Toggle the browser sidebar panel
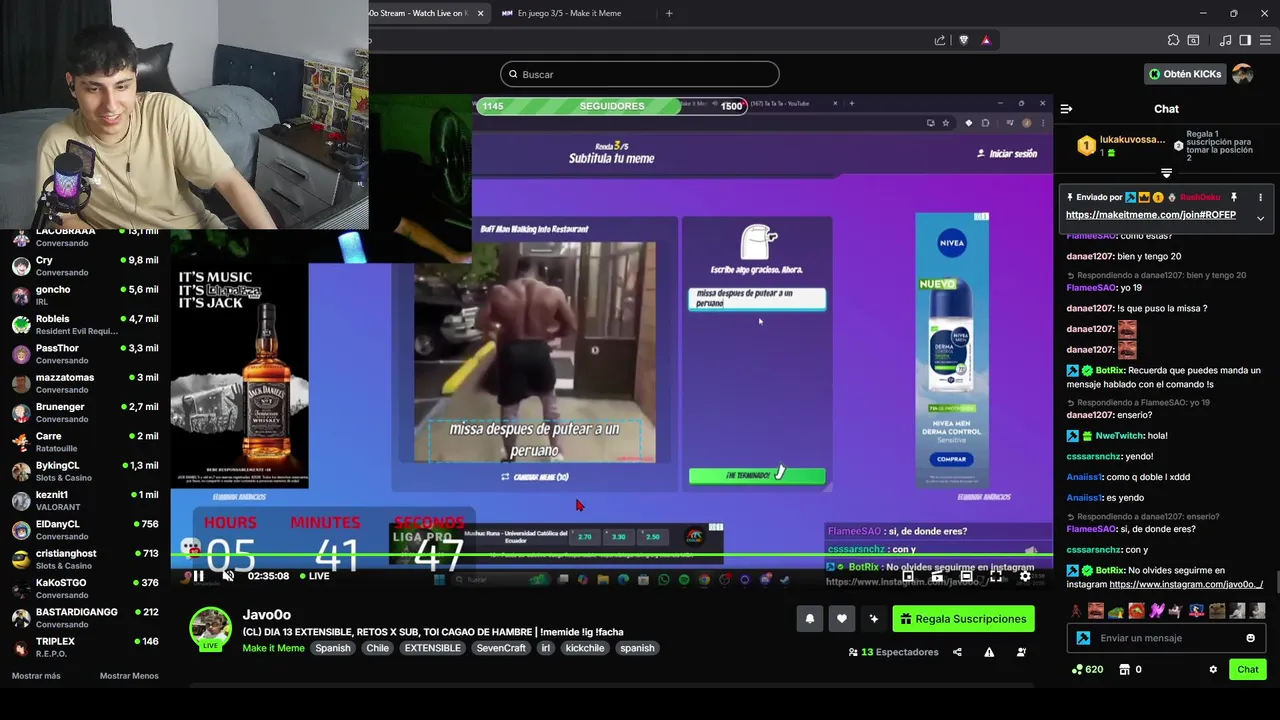 1245,40
